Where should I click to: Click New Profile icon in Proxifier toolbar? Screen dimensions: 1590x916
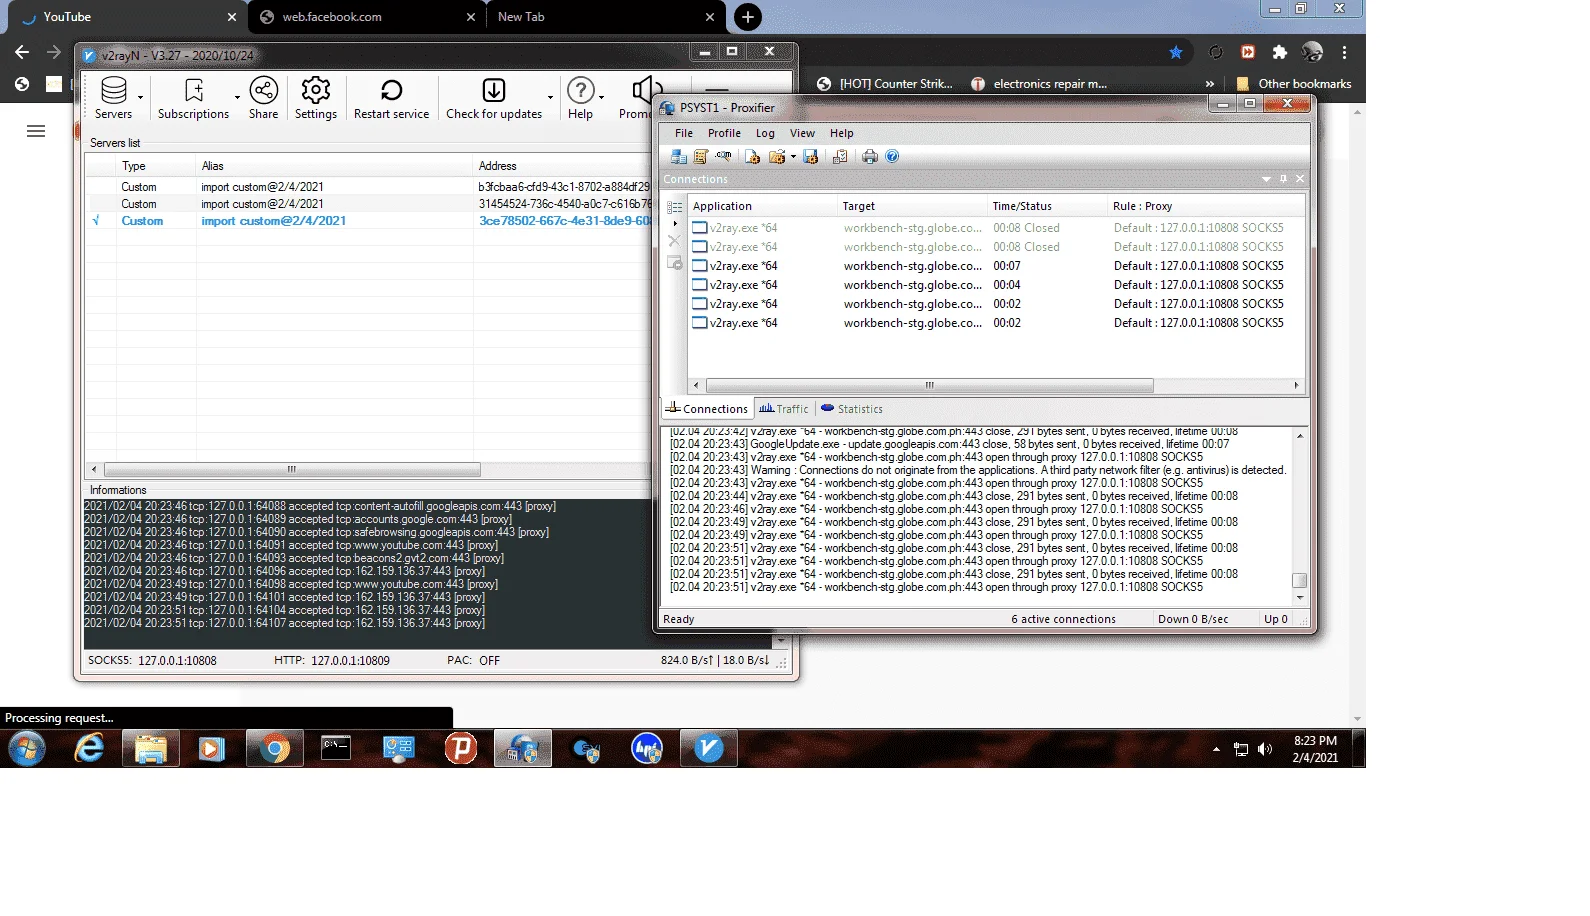(x=752, y=157)
